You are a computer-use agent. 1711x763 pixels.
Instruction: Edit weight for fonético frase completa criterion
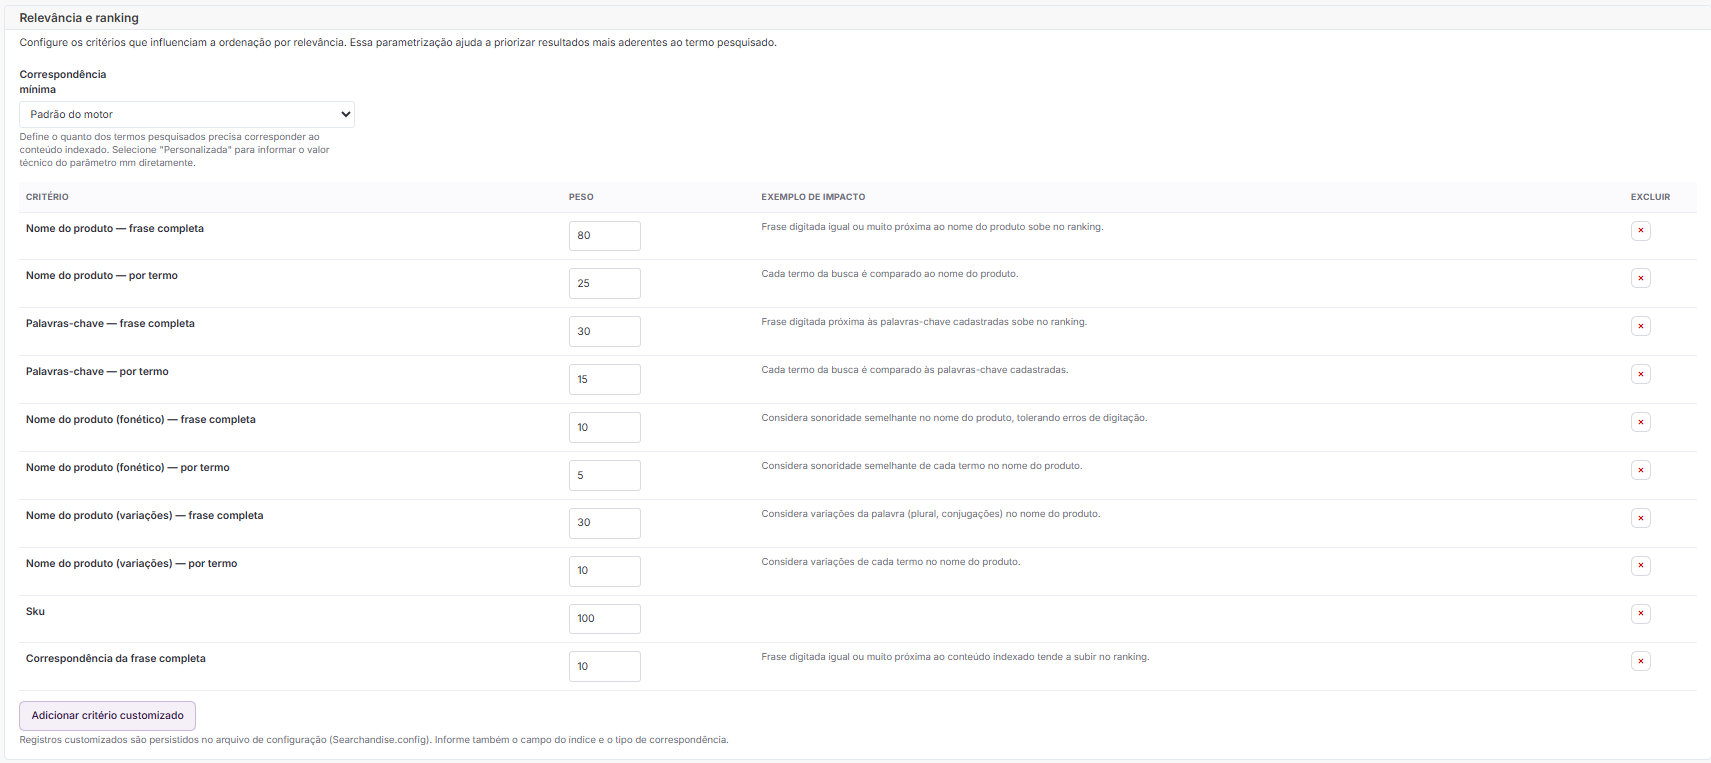click(x=605, y=427)
